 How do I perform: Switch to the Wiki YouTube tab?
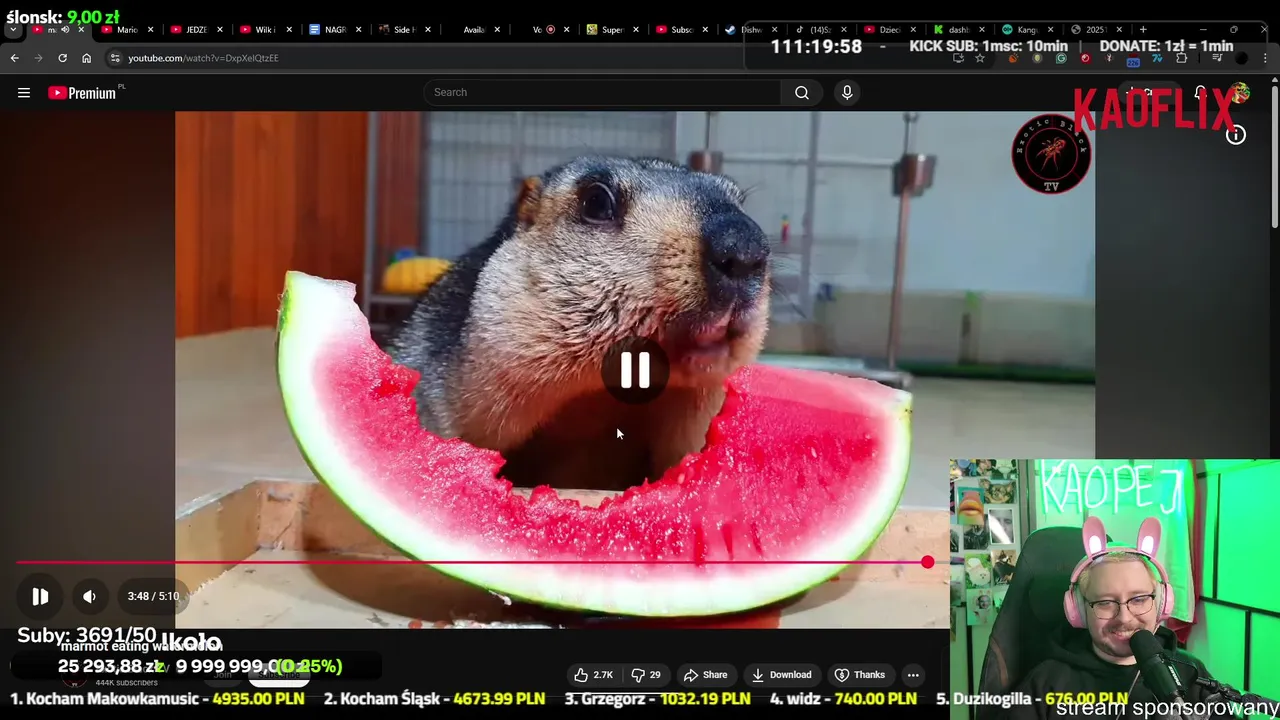(265, 29)
